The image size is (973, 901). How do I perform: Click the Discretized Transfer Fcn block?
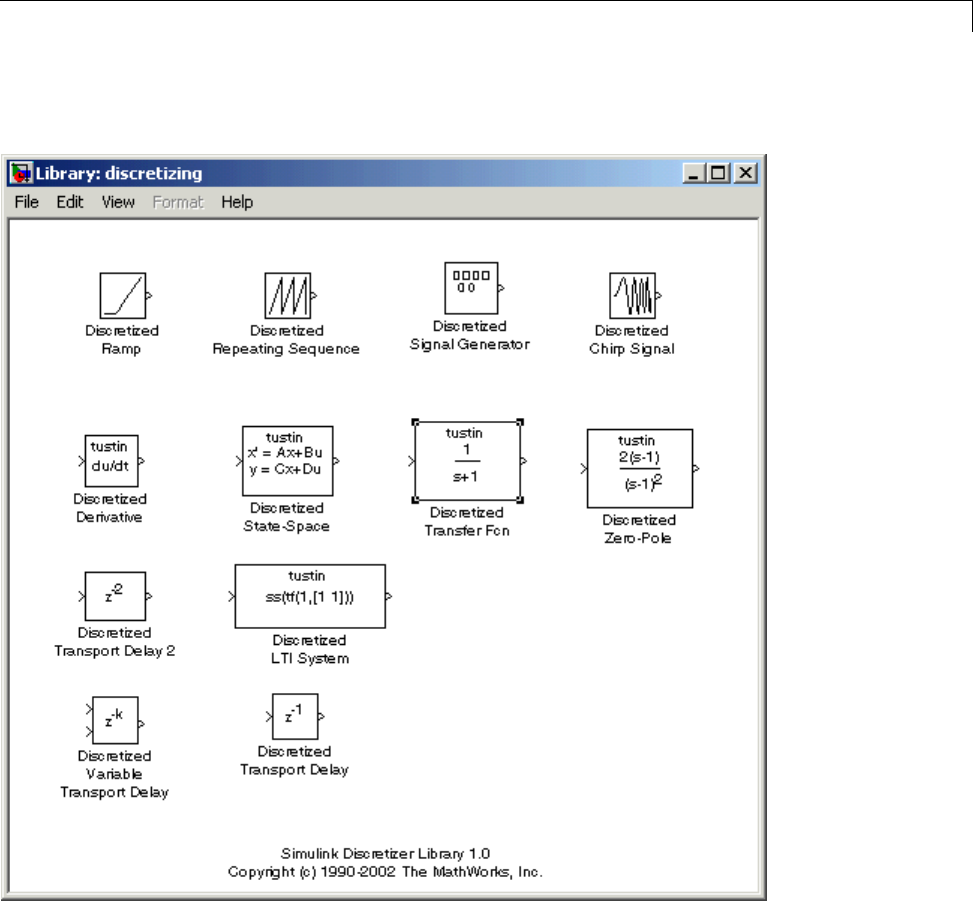[x=467, y=461]
